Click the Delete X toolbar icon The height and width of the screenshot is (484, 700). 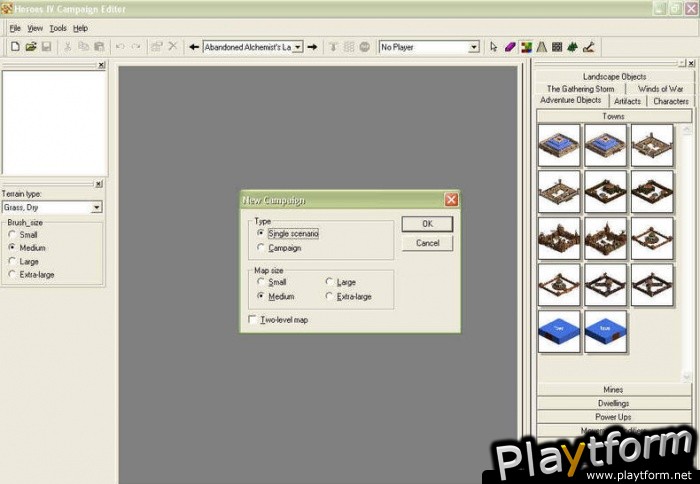(x=173, y=46)
